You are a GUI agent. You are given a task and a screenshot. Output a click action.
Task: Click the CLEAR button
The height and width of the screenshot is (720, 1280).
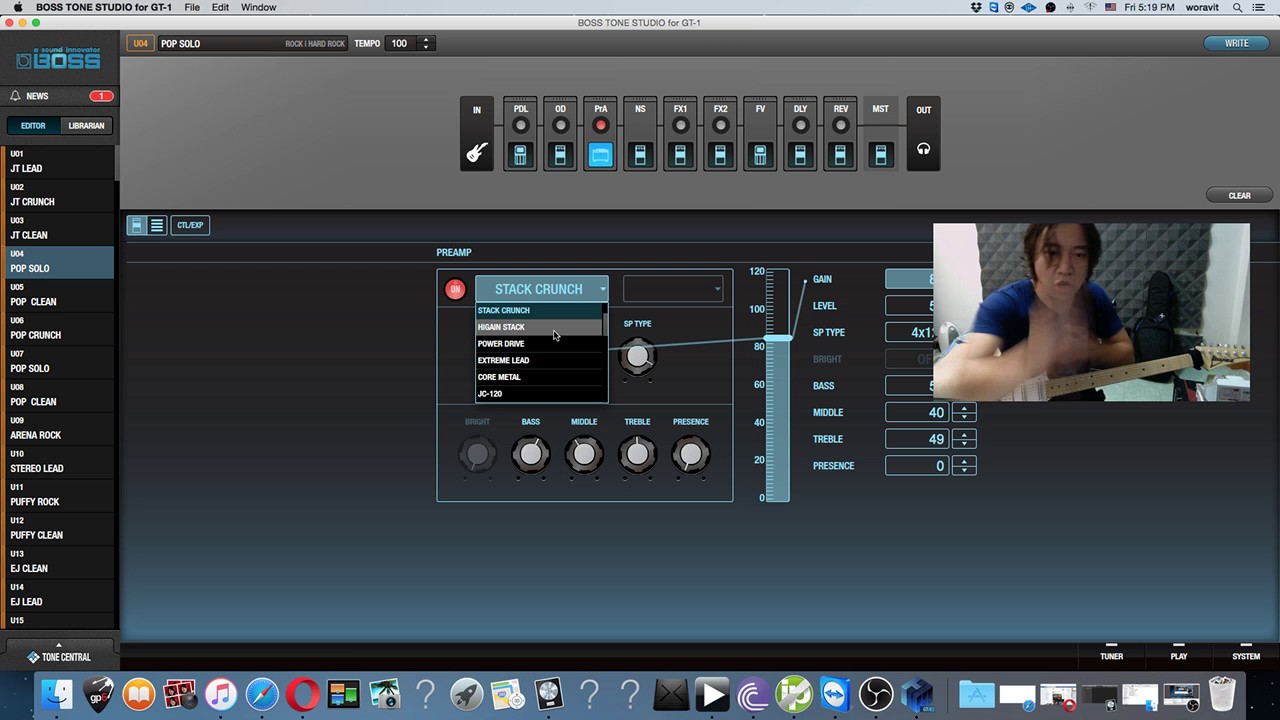[x=1239, y=196]
